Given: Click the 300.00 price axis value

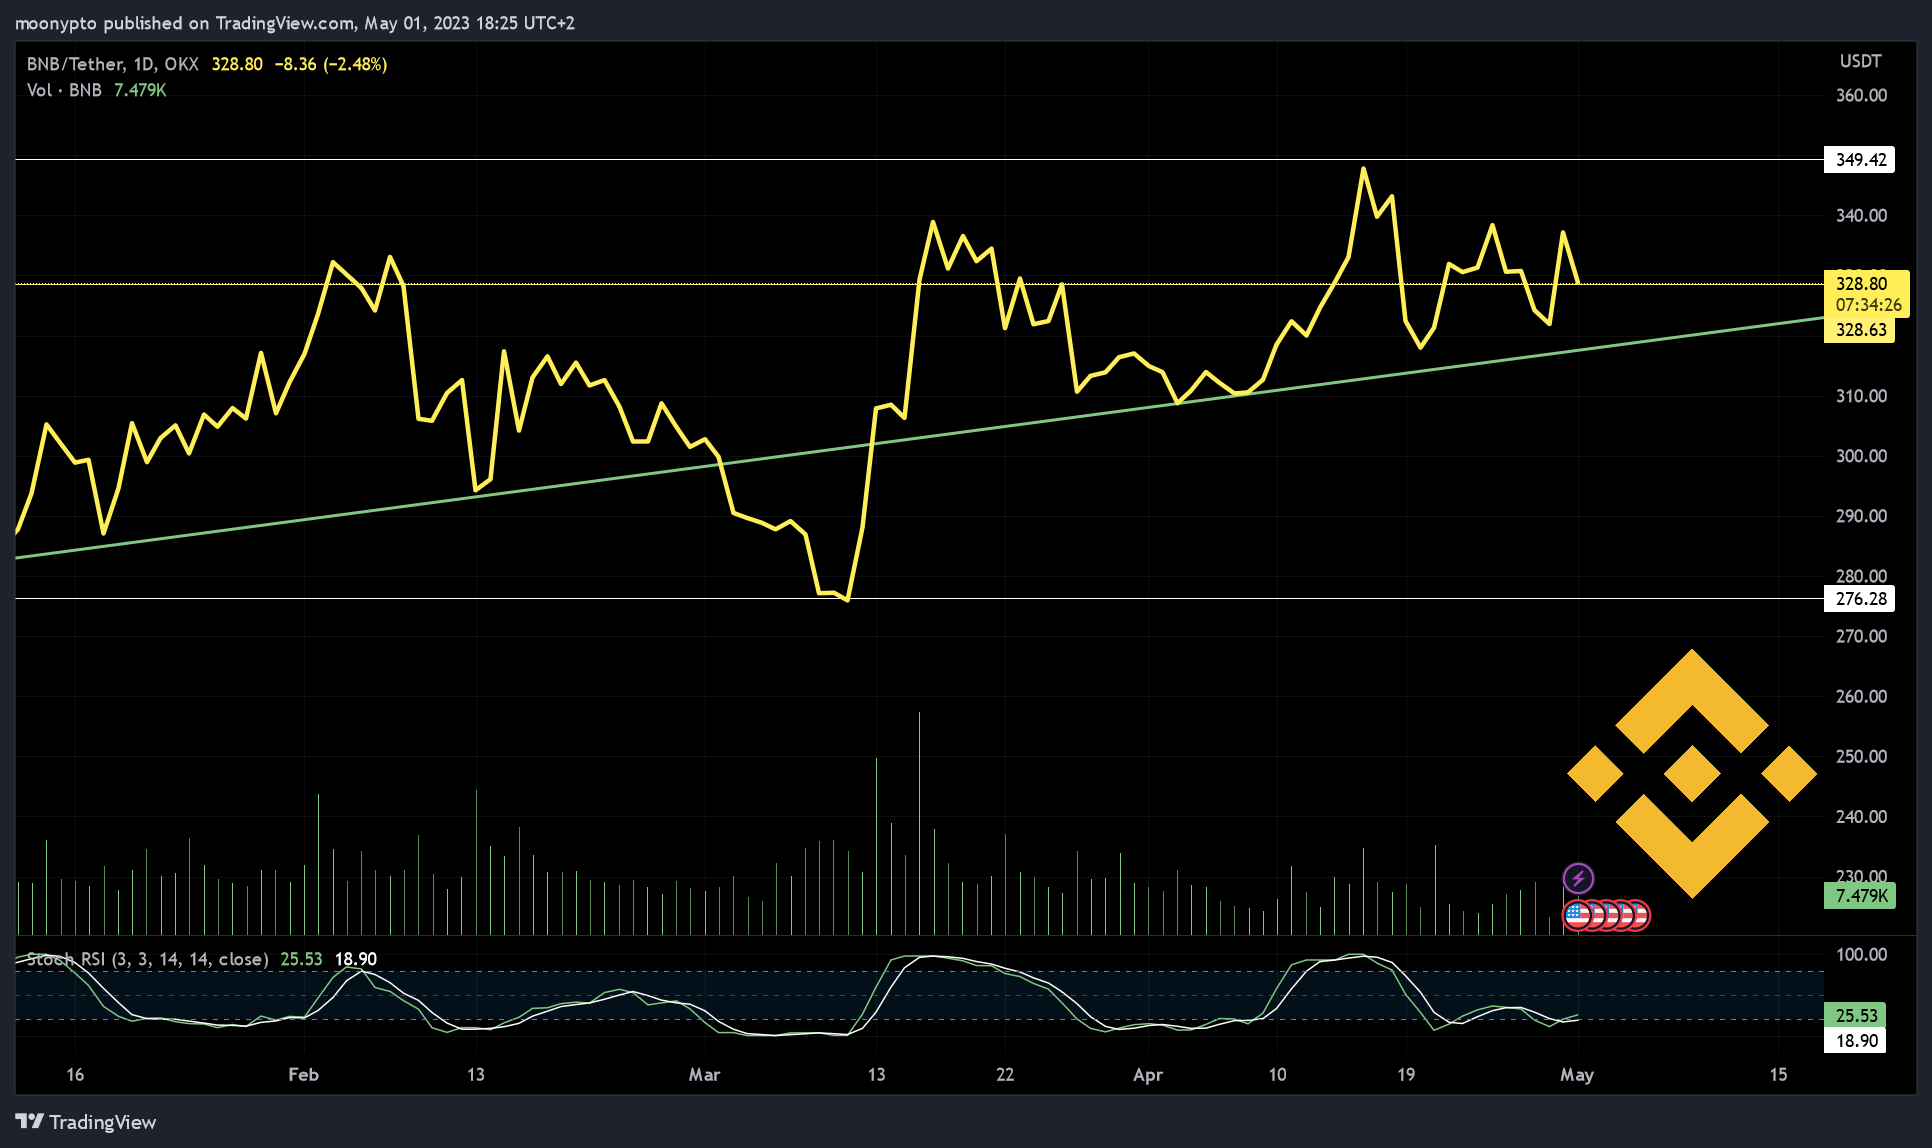Looking at the screenshot, I should (1861, 456).
